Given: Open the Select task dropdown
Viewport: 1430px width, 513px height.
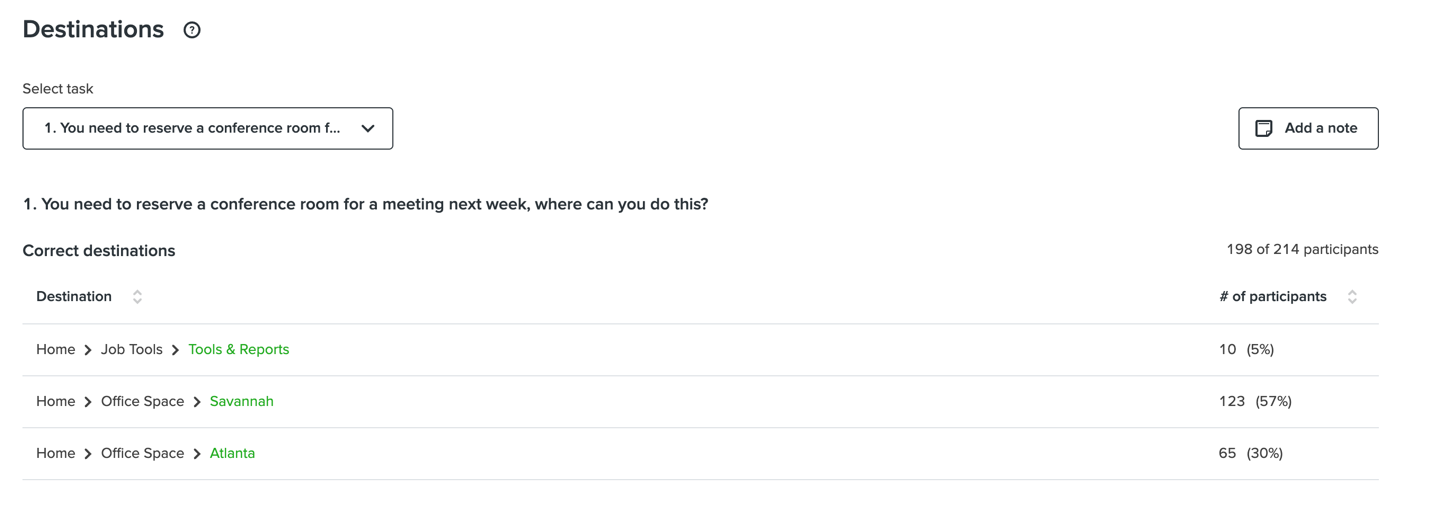Looking at the screenshot, I should (x=207, y=129).
